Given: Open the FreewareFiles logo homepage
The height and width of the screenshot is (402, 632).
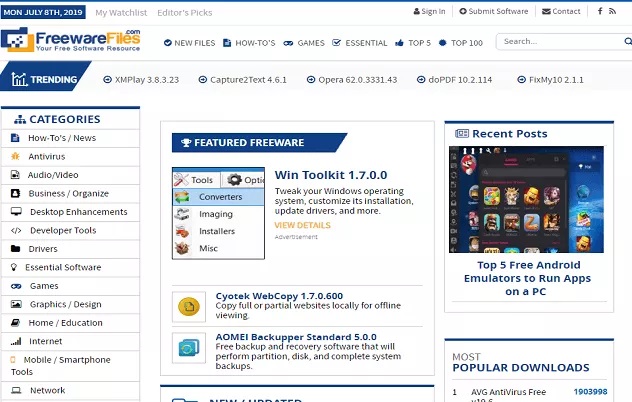Looking at the screenshot, I should click(71, 40).
